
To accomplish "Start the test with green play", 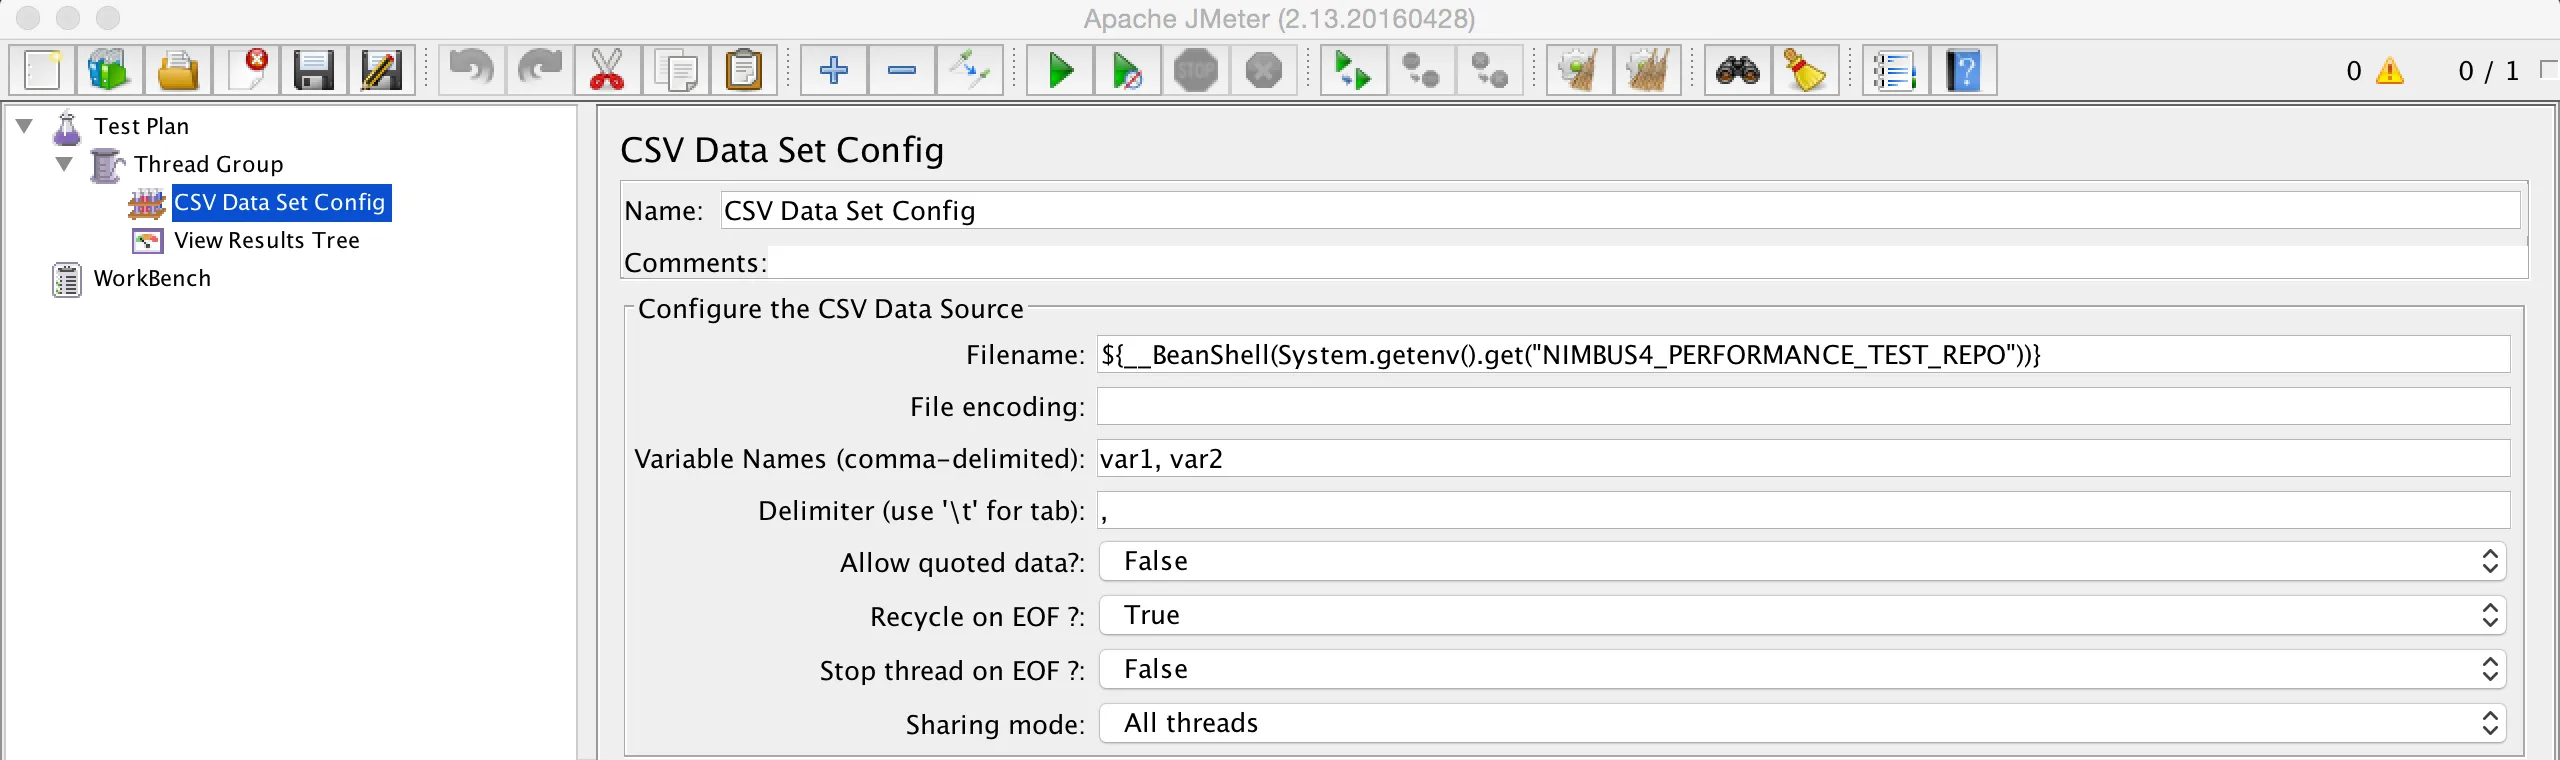I will coord(1060,71).
